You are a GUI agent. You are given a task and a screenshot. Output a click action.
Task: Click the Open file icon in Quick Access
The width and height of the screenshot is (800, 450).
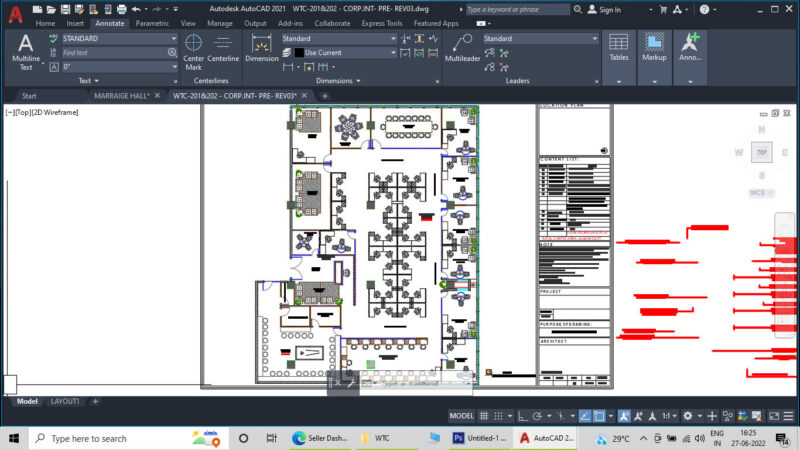coord(51,9)
